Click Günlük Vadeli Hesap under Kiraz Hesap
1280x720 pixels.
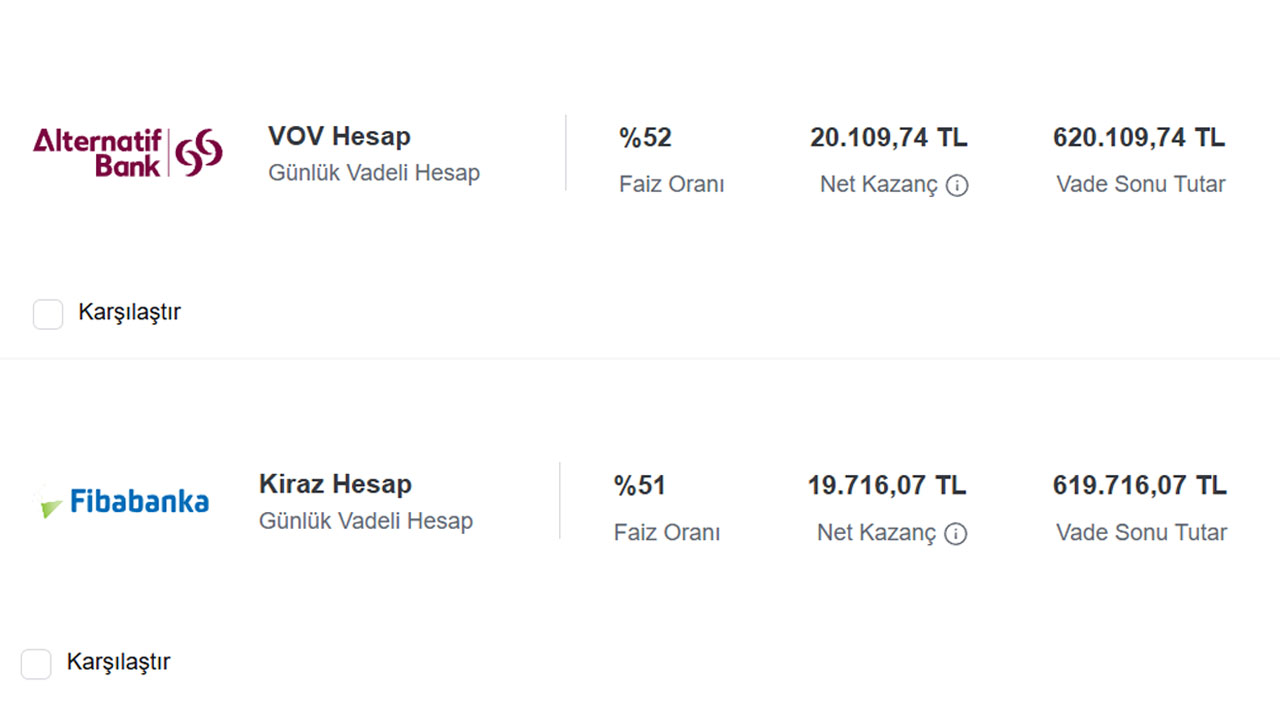tap(366, 521)
